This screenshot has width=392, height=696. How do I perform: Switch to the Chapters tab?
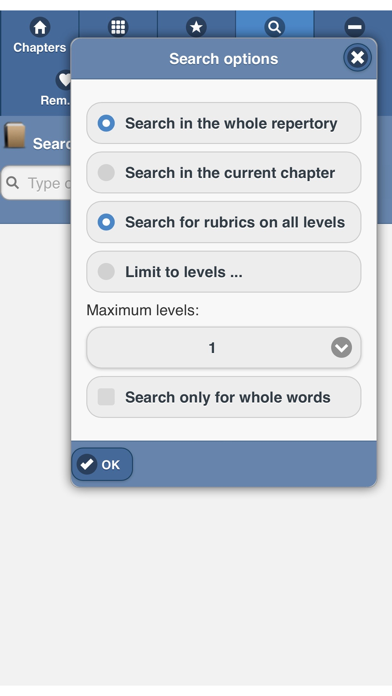[40, 47]
